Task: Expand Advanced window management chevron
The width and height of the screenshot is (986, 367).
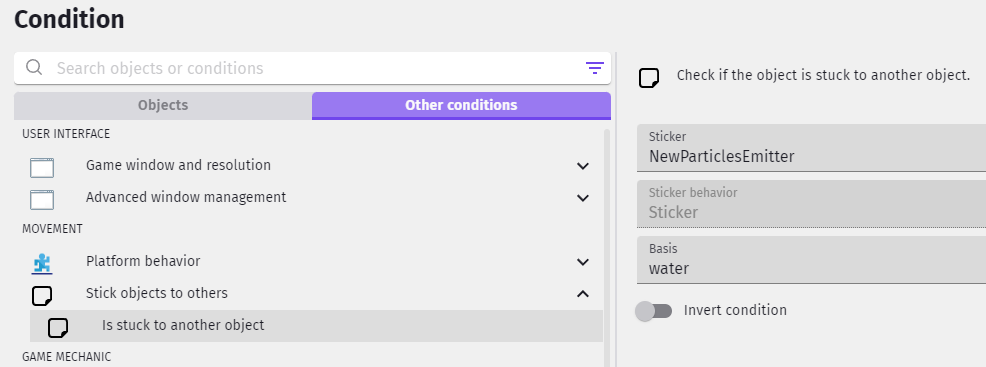Action: coord(583,198)
